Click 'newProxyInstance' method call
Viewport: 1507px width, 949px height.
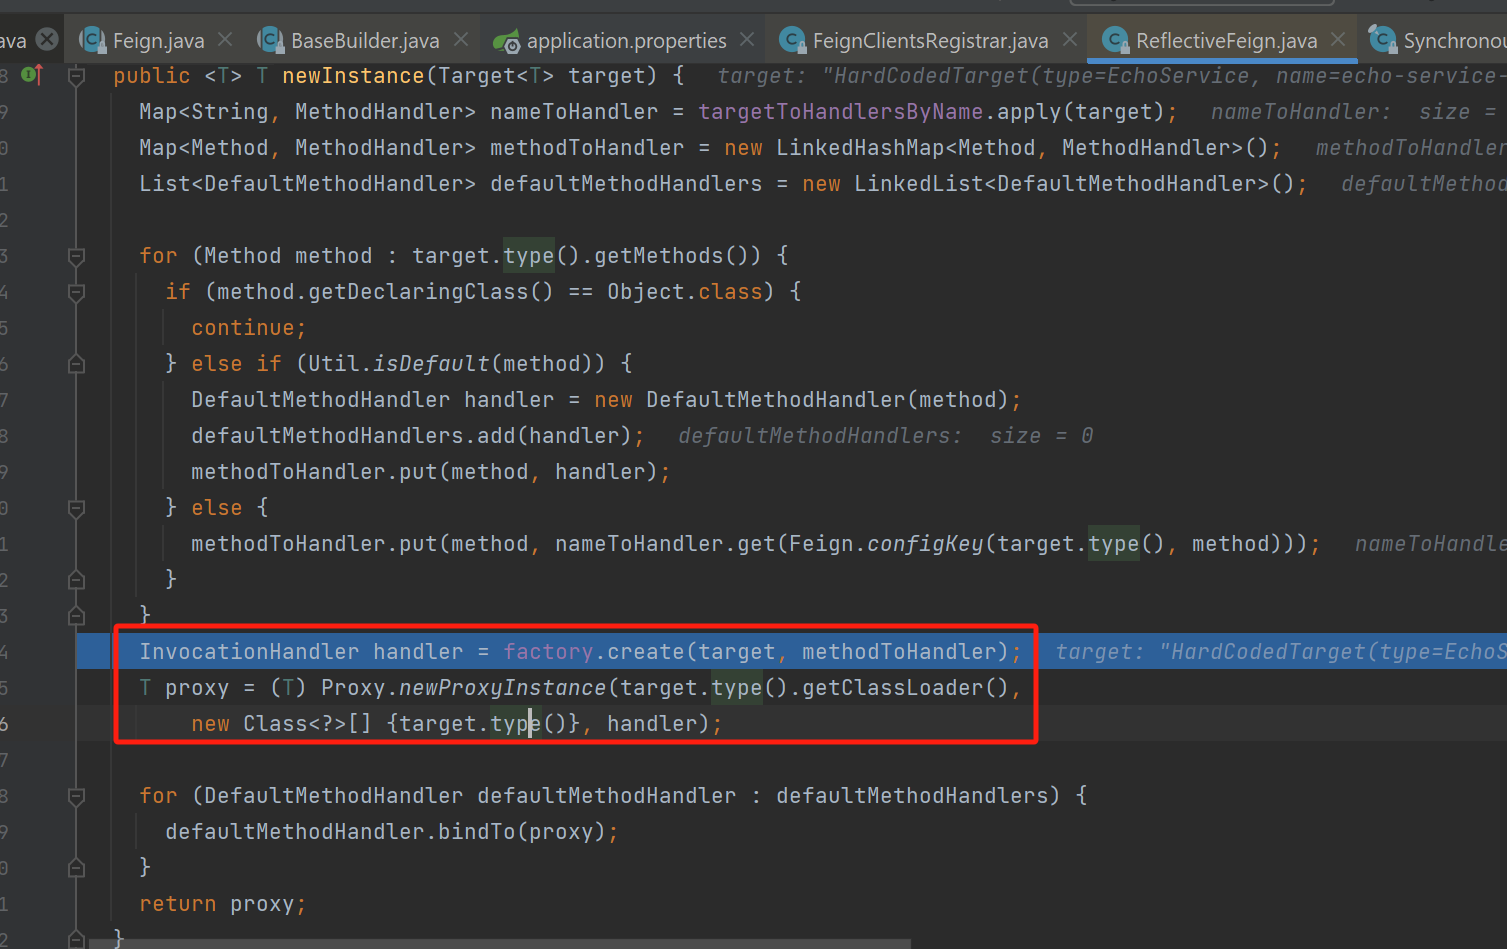tap(502, 688)
